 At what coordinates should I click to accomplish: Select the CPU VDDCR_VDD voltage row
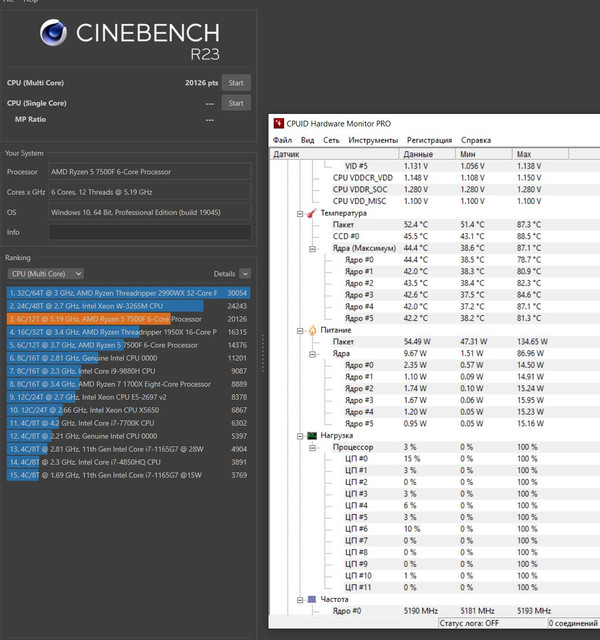point(435,178)
